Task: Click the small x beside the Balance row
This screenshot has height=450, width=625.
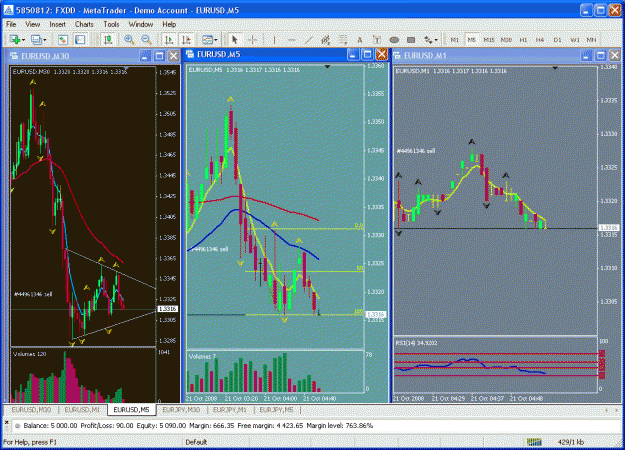Action: click(x=6, y=422)
